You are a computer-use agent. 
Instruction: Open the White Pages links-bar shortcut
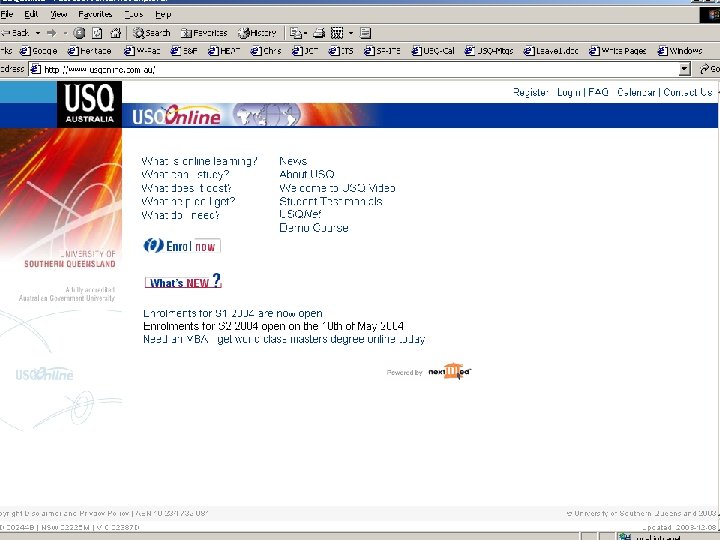[x=618, y=51]
